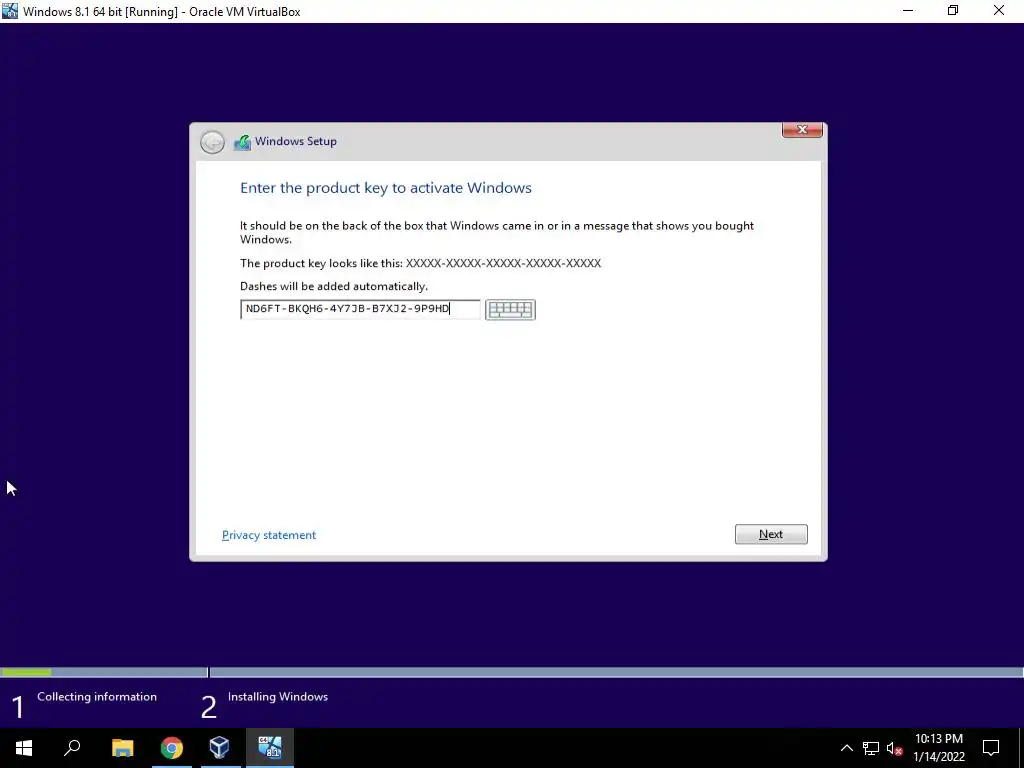
Task: Click the "Collecting information" step label
Action: [x=97, y=697]
